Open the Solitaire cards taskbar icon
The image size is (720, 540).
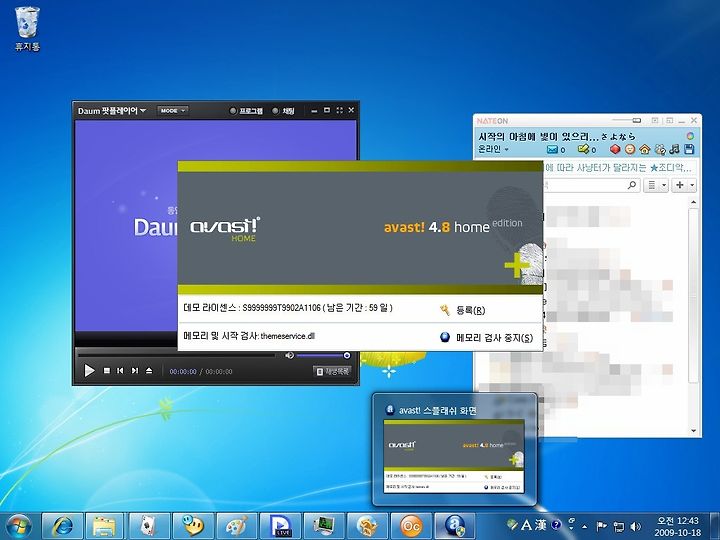tap(148, 526)
